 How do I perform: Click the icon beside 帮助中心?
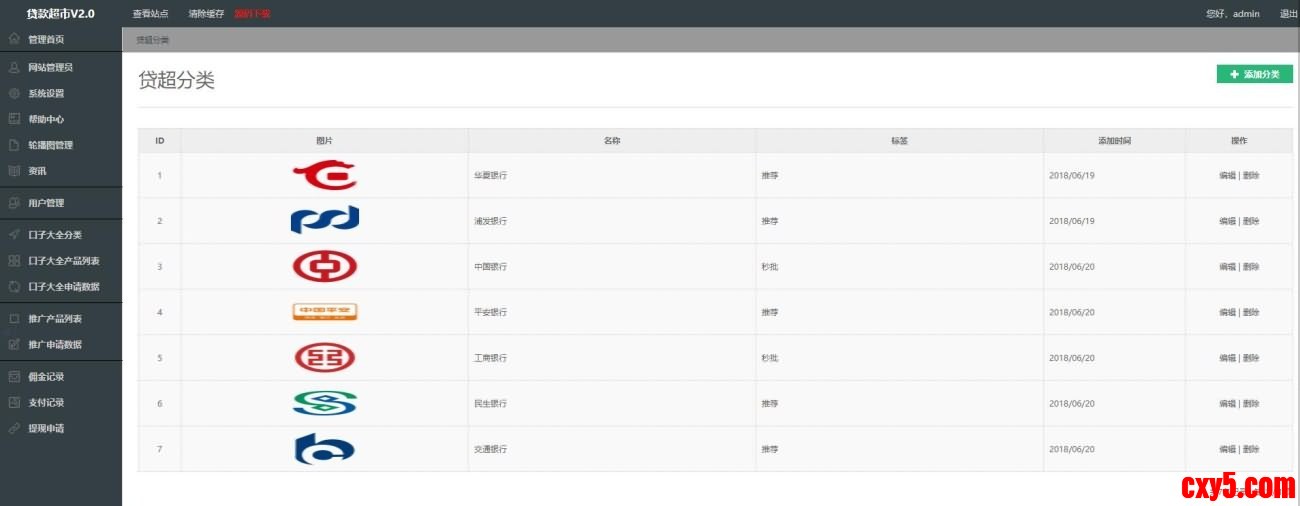click(14, 119)
